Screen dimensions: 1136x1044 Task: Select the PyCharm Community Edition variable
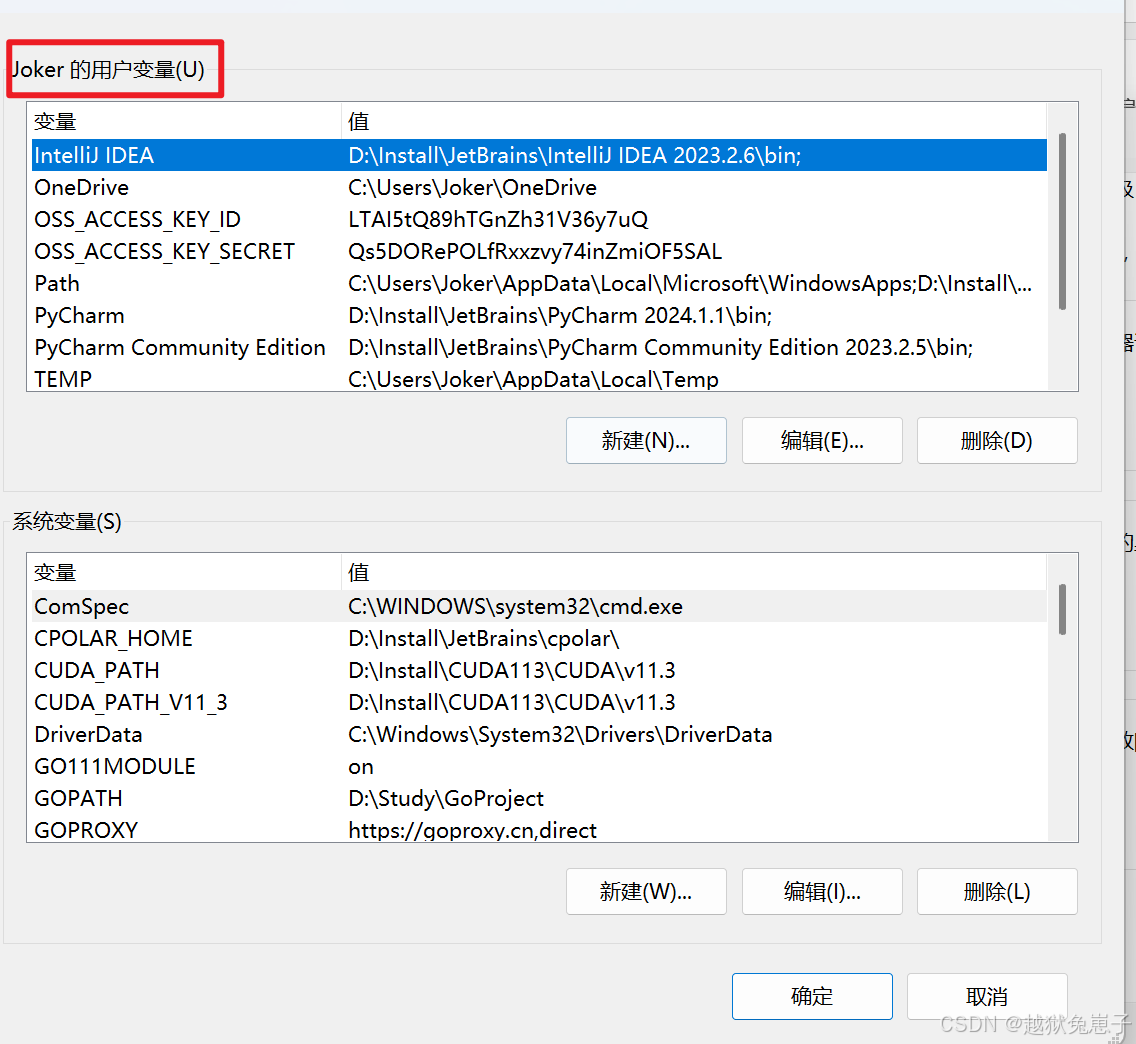pos(539,347)
